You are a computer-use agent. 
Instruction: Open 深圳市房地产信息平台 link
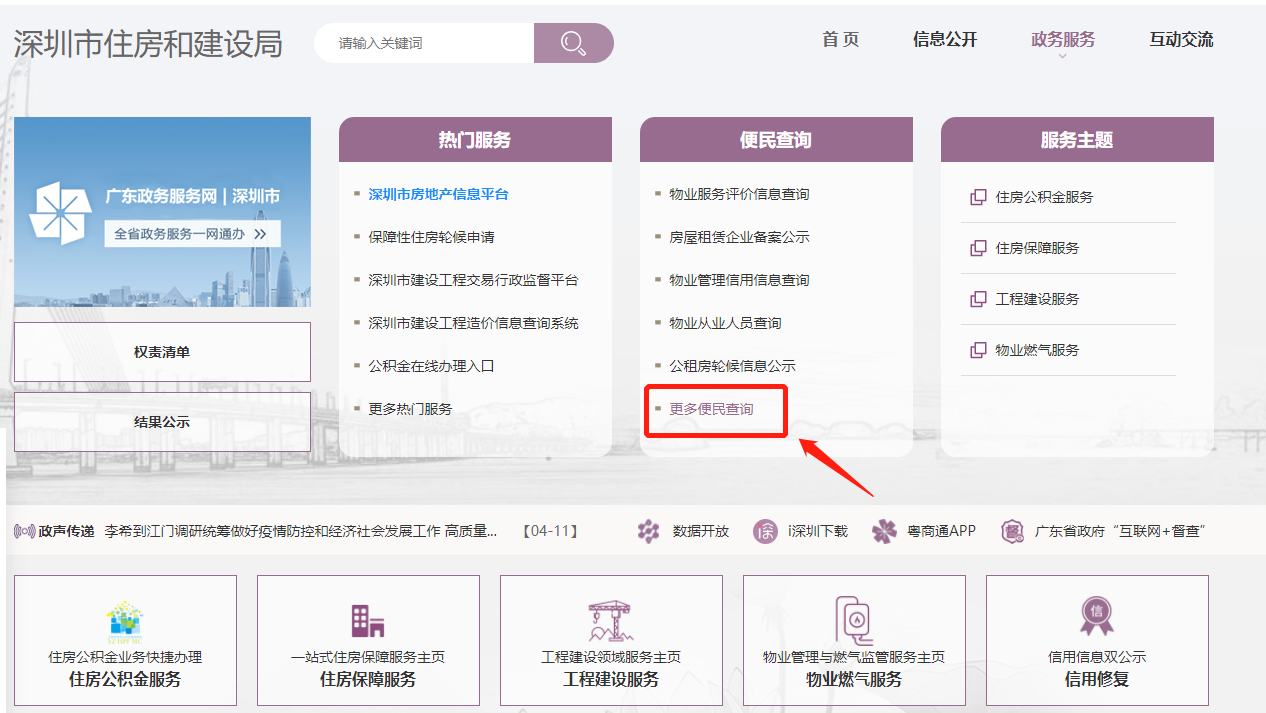(x=438, y=194)
